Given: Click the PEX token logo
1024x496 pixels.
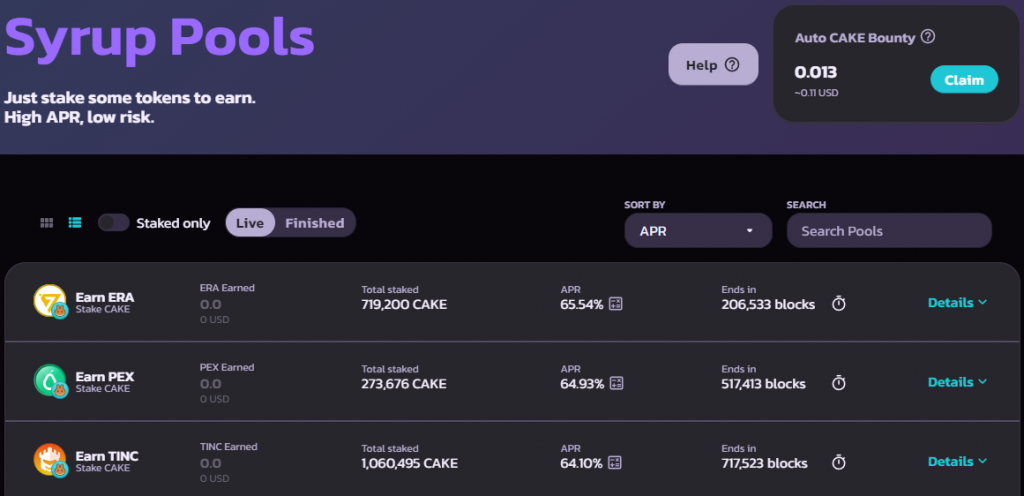Looking at the screenshot, I should coord(50,380).
